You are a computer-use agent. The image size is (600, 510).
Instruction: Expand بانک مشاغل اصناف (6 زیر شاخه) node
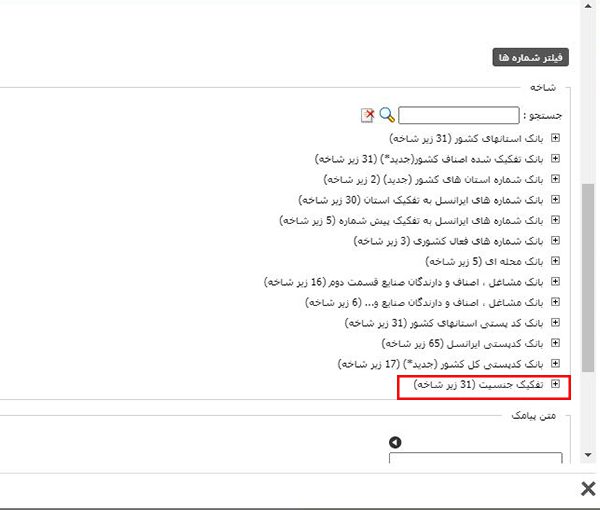tap(555, 302)
